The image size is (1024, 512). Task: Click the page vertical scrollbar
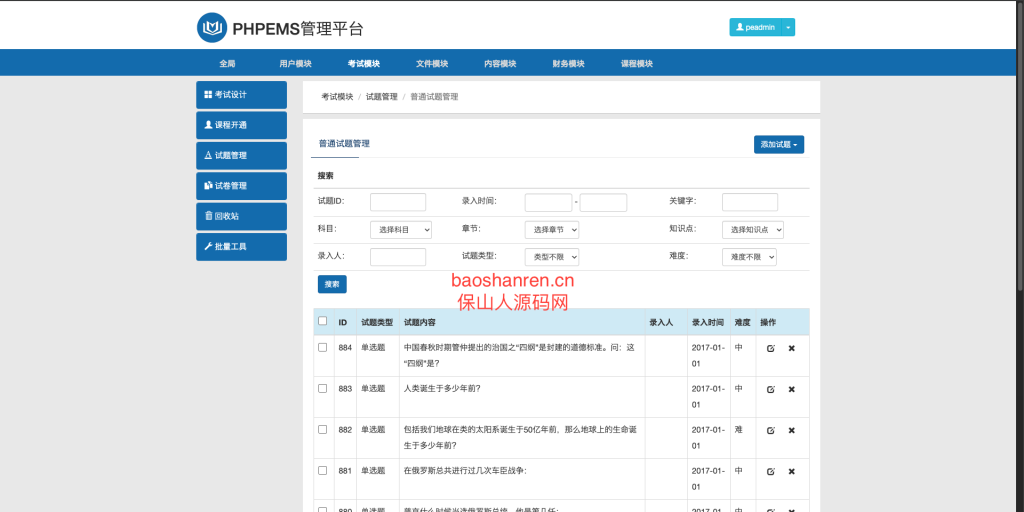pyautogui.click(x=1020, y=144)
